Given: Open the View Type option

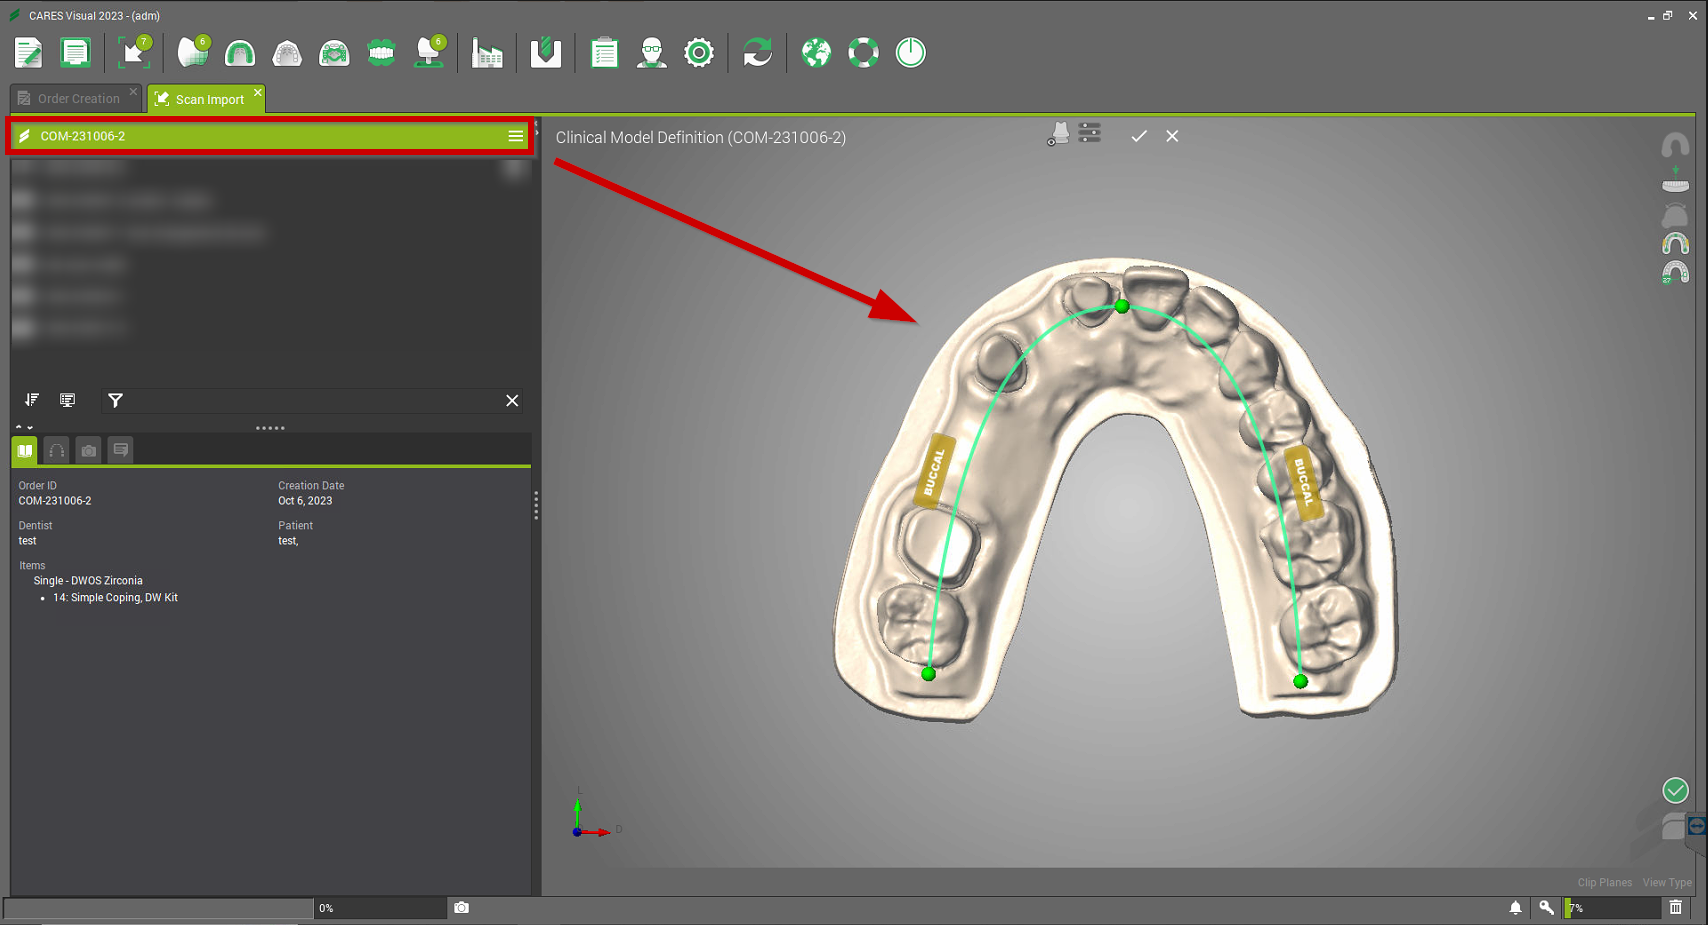Looking at the screenshot, I should [x=1667, y=882].
